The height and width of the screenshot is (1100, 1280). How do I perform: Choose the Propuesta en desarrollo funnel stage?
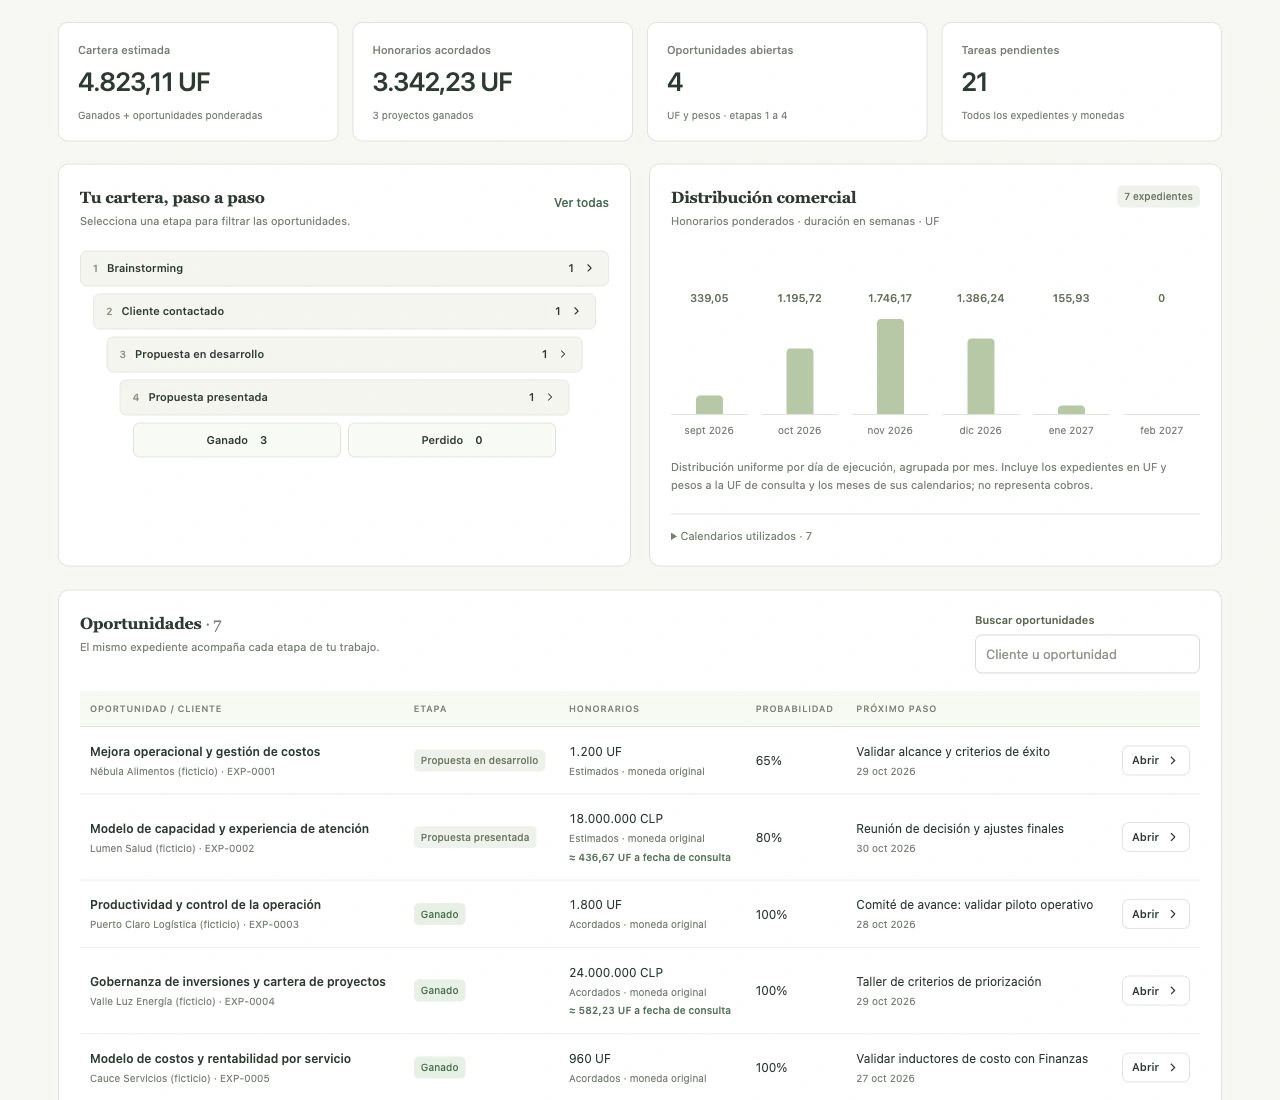coord(344,354)
